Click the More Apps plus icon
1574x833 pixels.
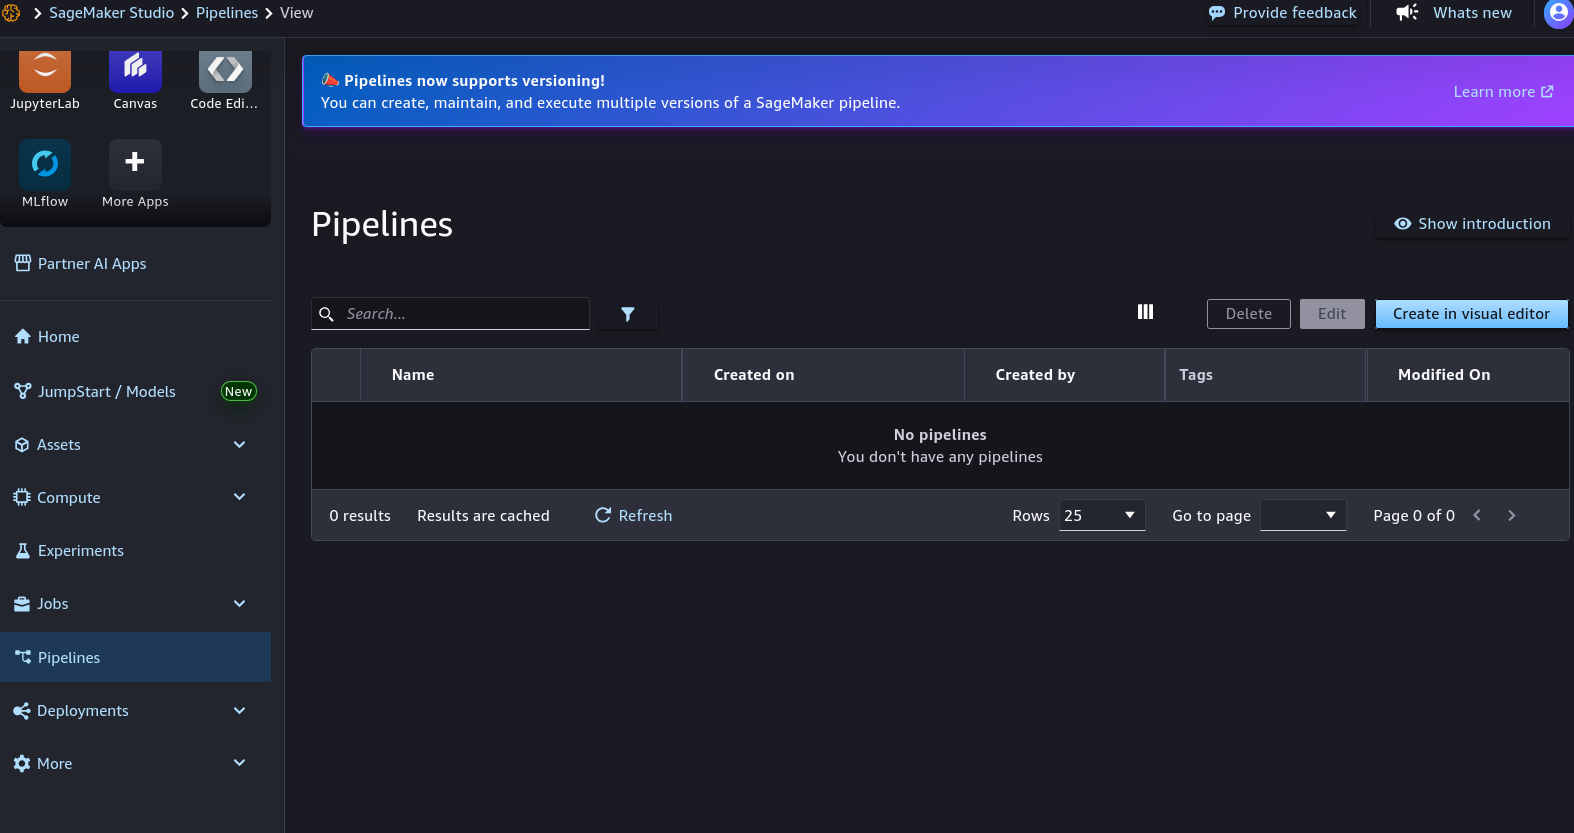tap(135, 164)
